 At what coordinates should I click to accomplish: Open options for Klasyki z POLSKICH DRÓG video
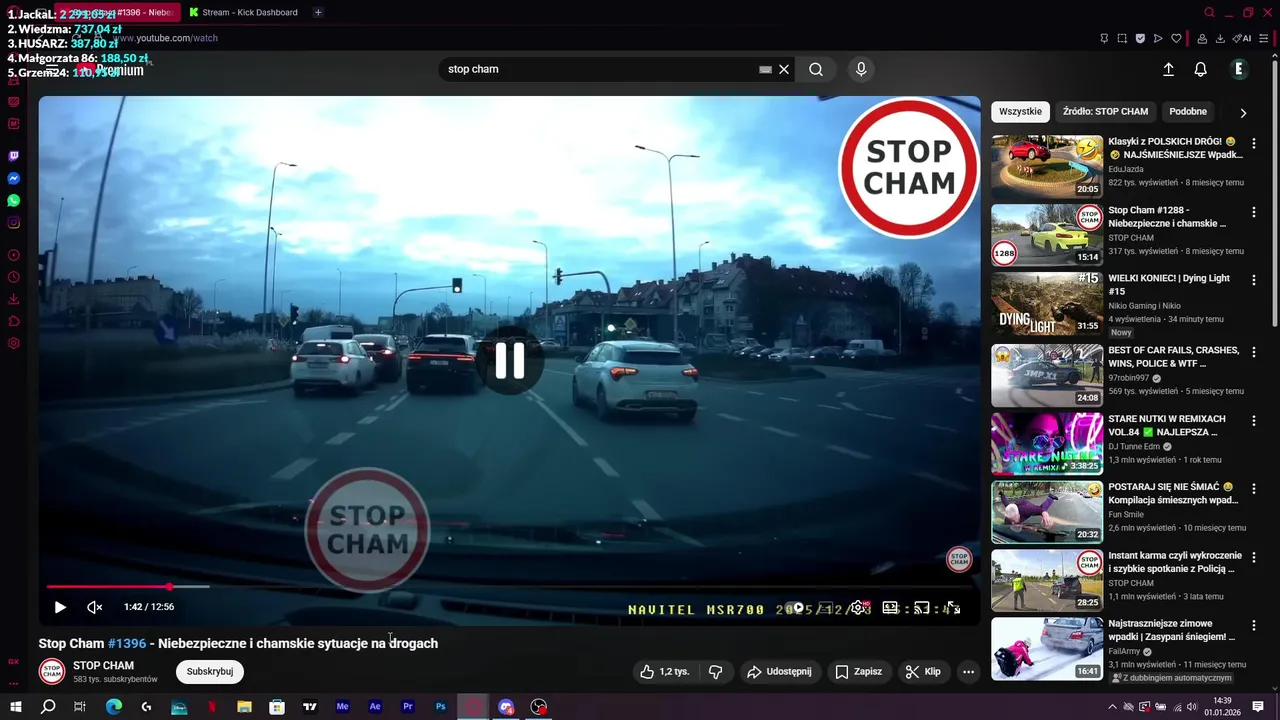click(x=1253, y=143)
